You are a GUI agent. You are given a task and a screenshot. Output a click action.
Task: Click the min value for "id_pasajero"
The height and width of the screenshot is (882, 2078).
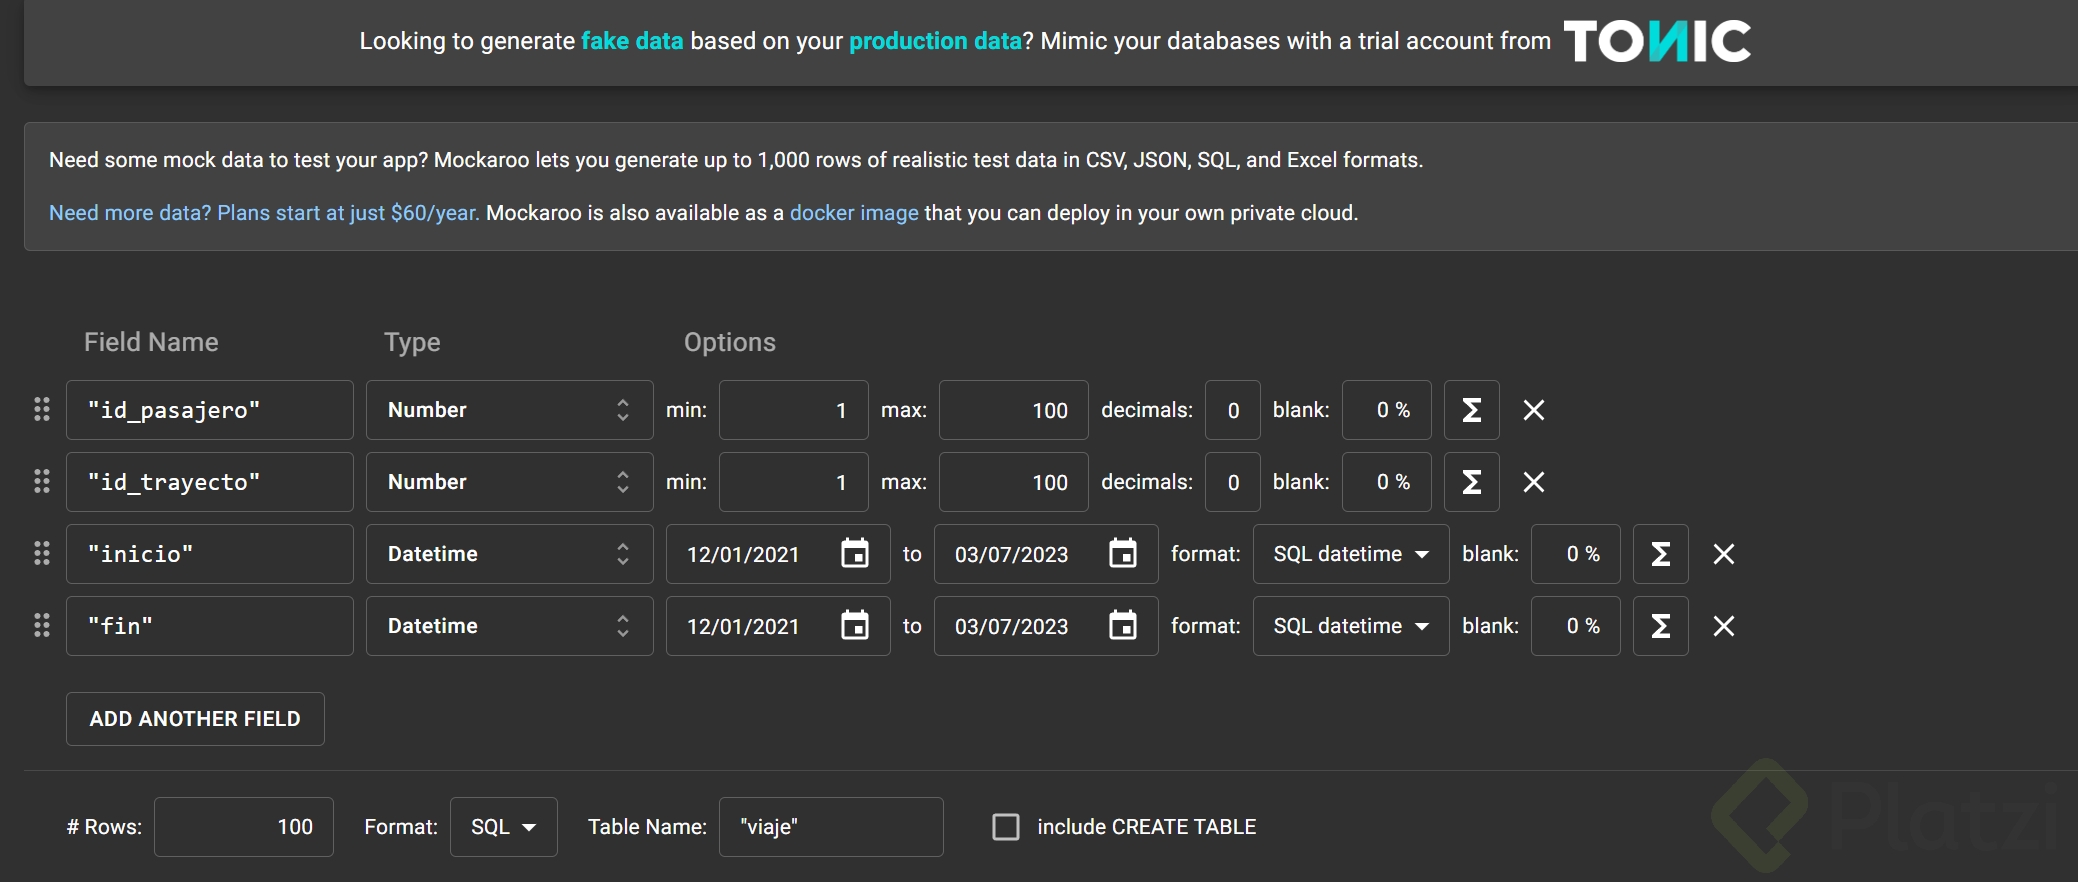794,410
